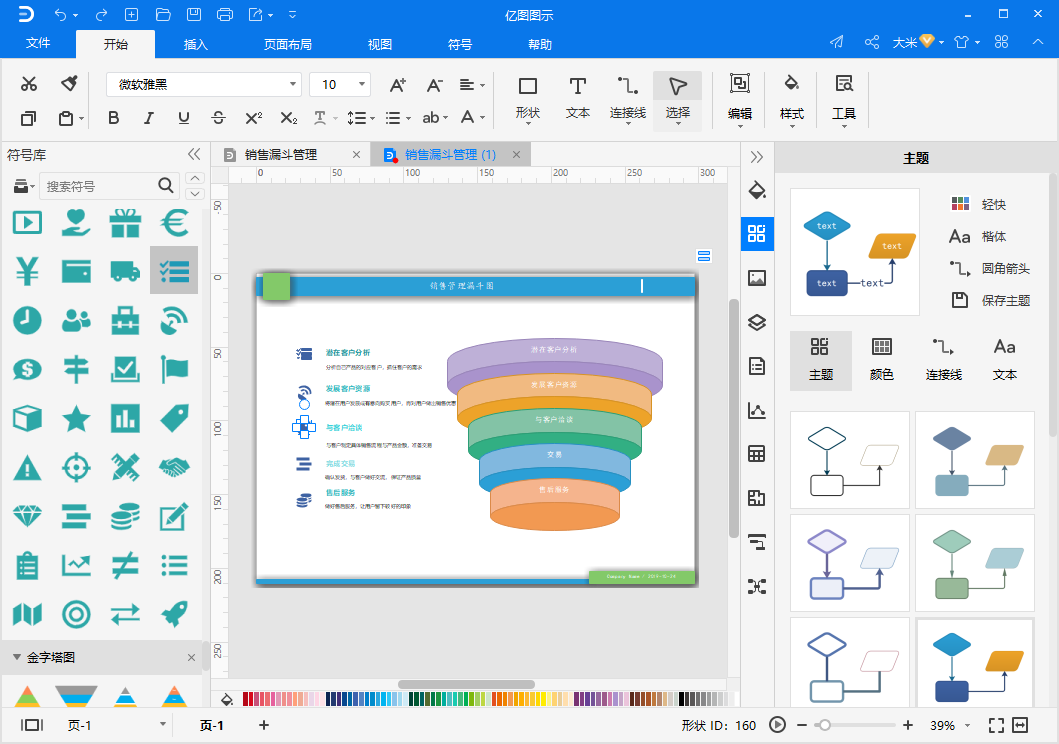Switch to the 插入 ribbon tab
The image size is (1059, 744).
click(196, 45)
